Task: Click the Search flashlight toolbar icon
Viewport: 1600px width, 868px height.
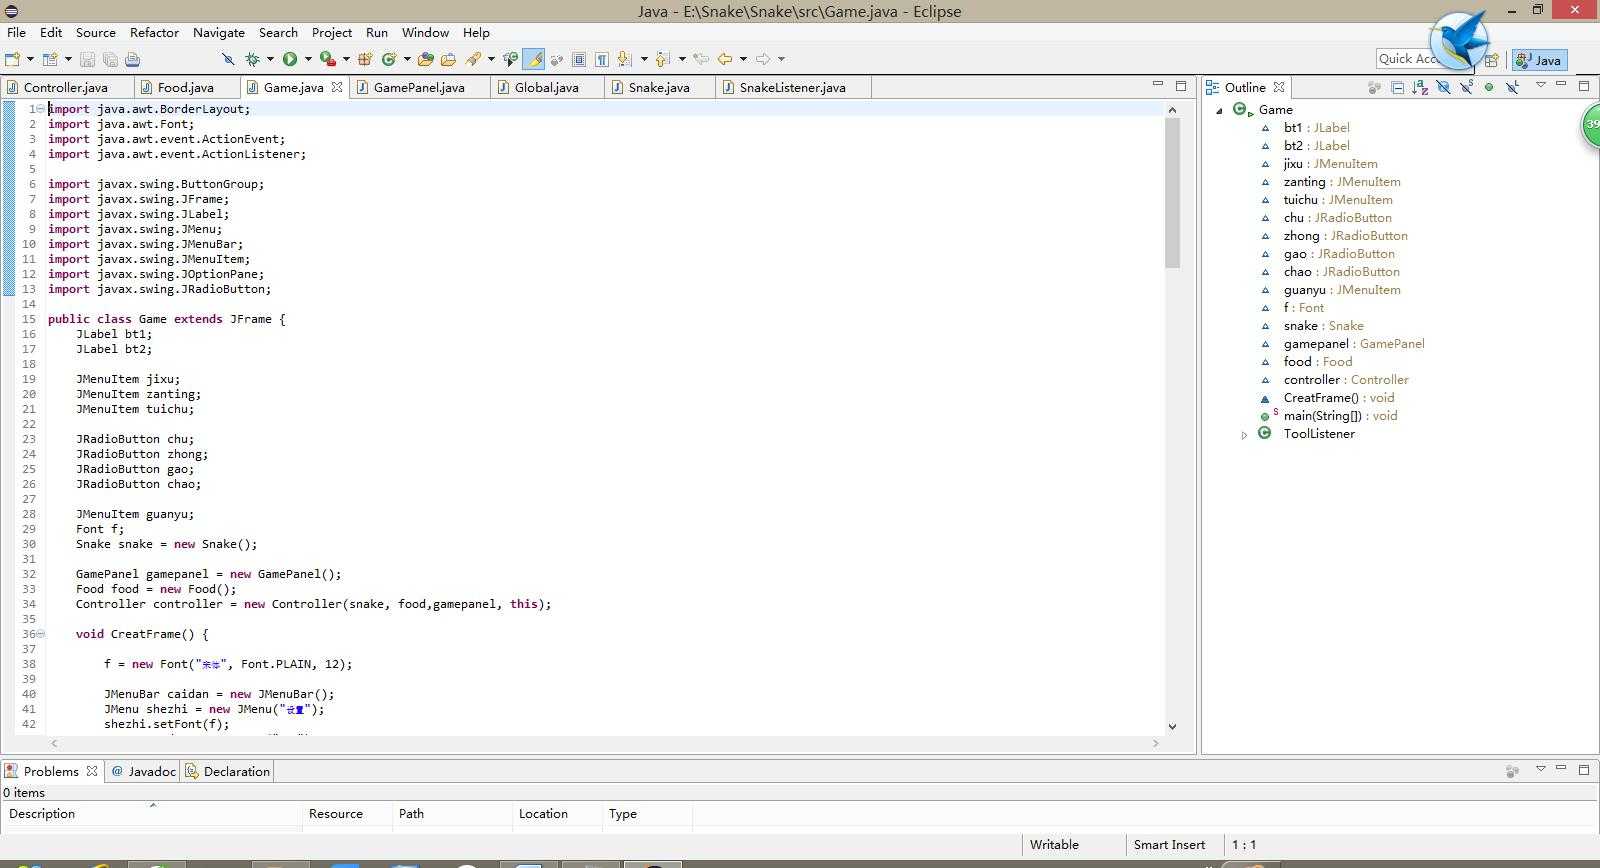Action: 472,59
